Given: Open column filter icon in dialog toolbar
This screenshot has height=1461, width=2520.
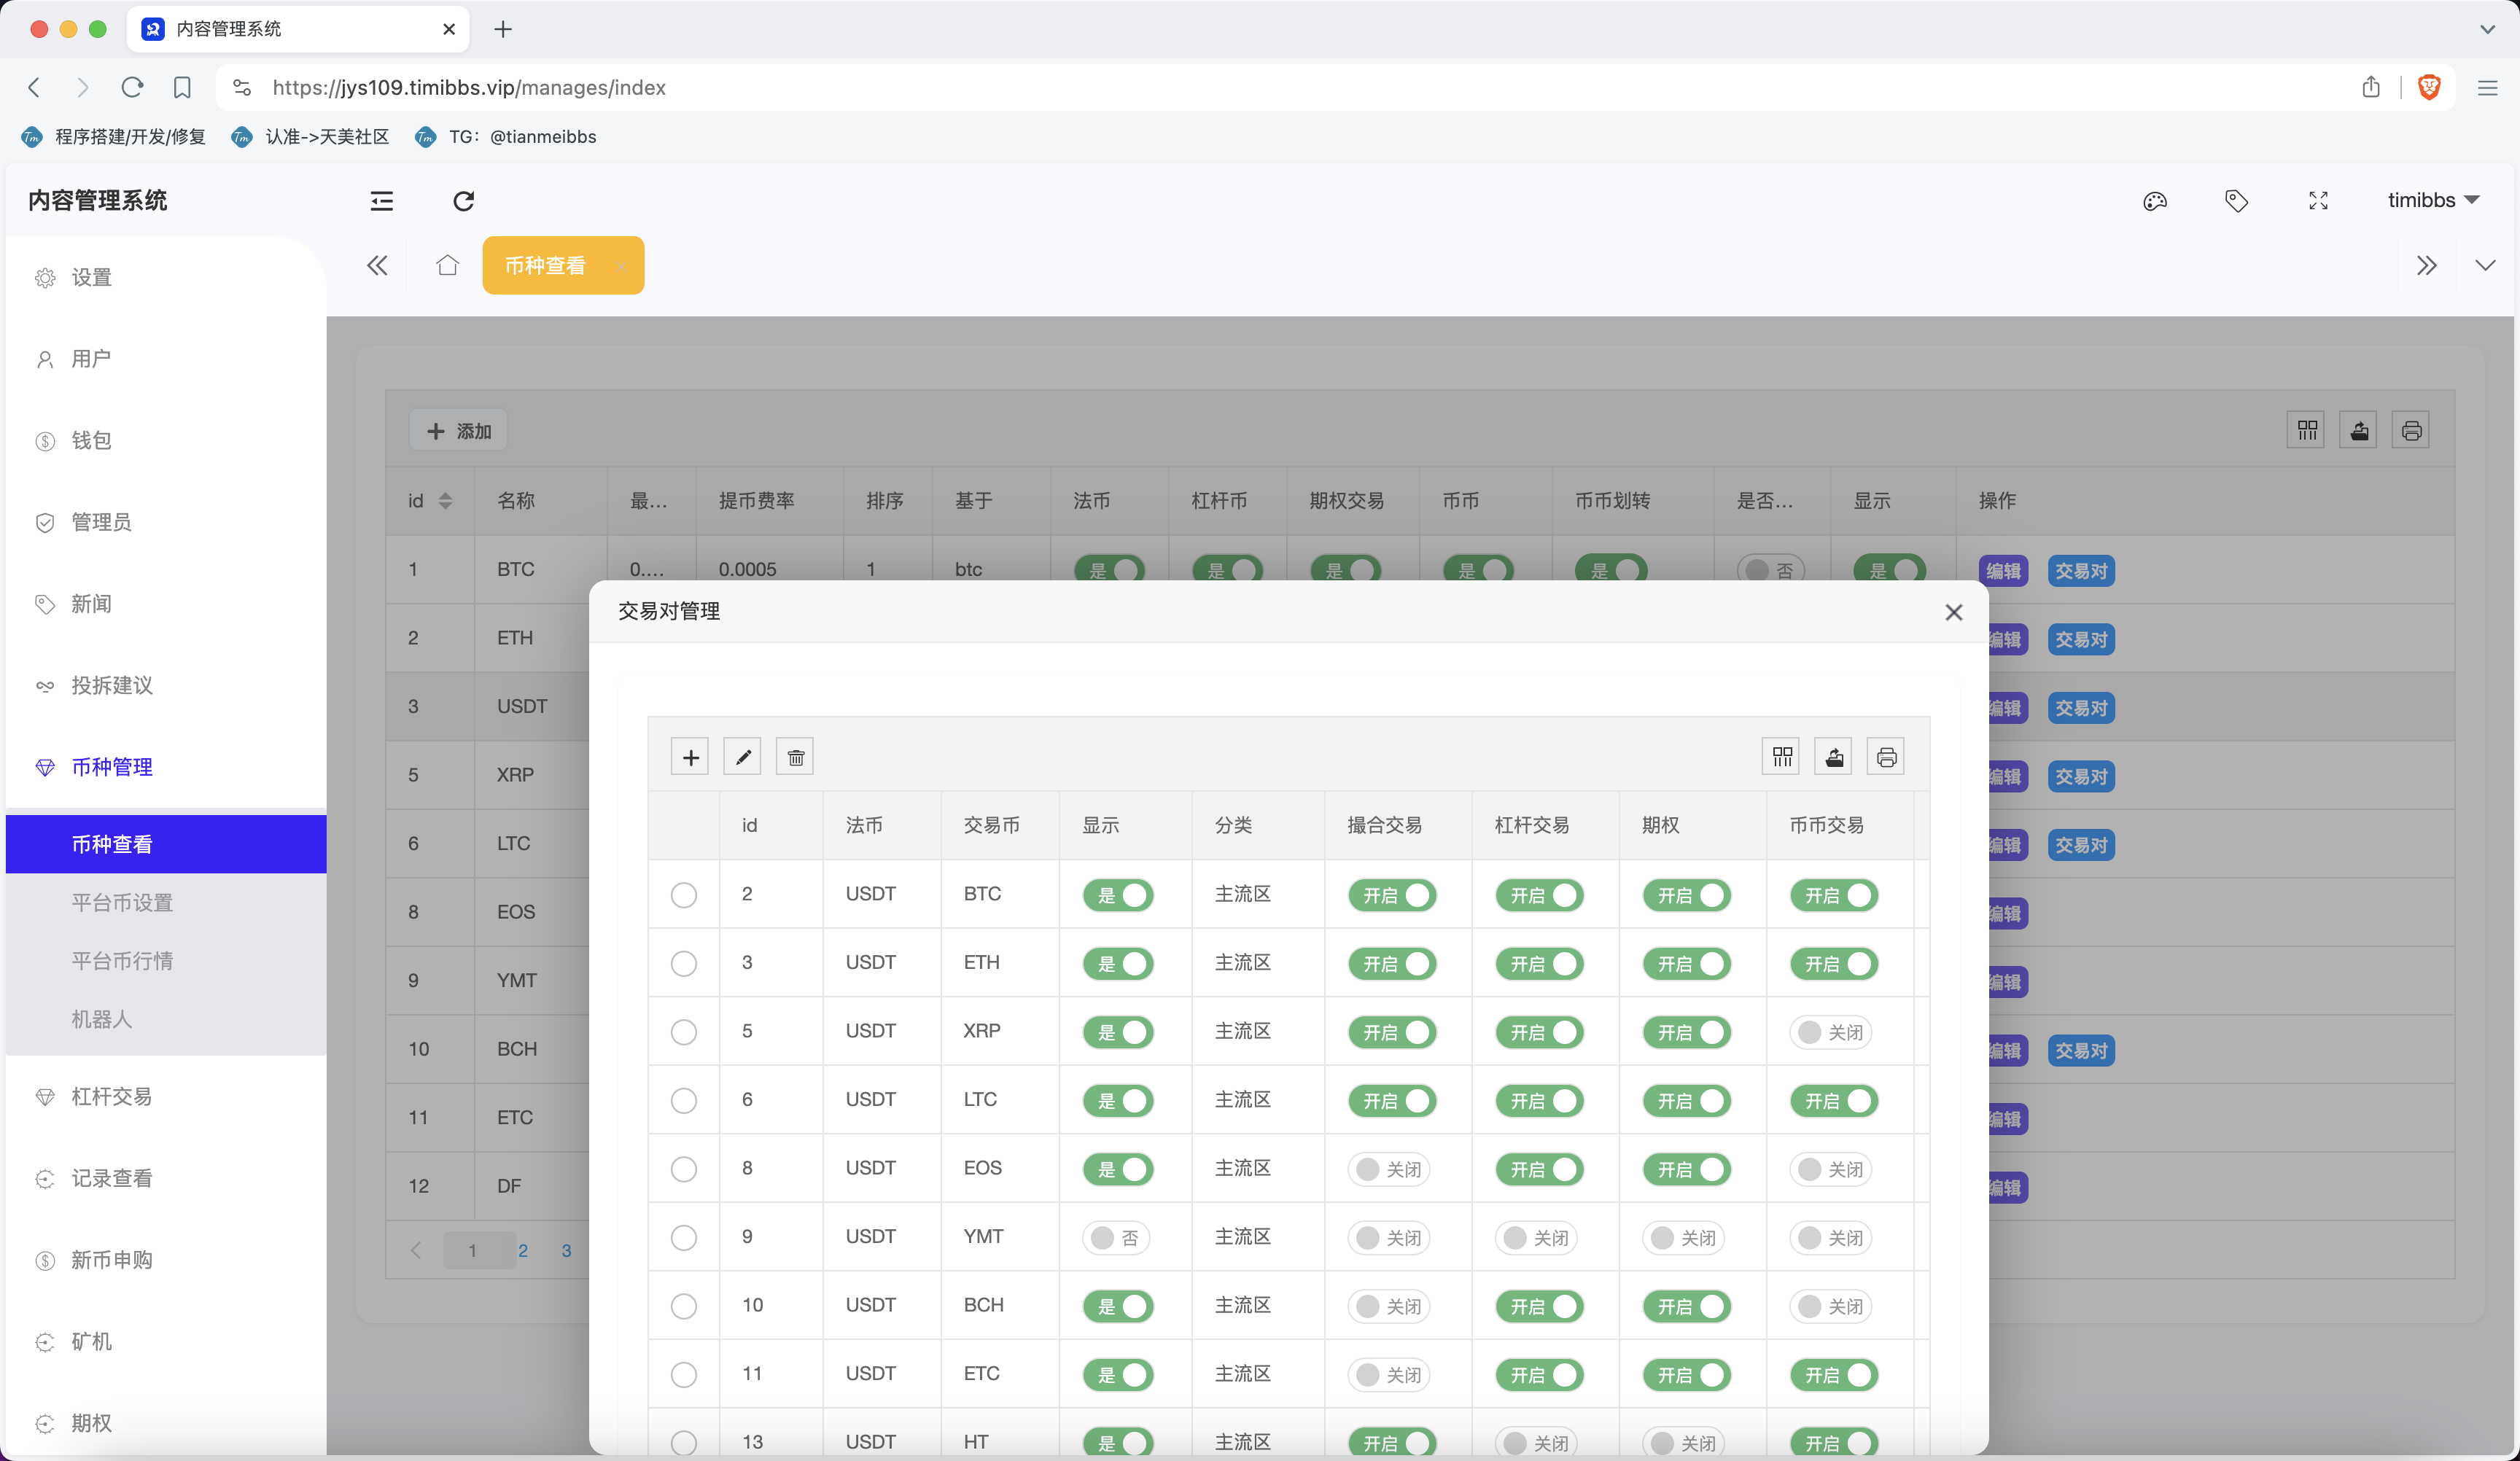Looking at the screenshot, I should [1782, 757].
